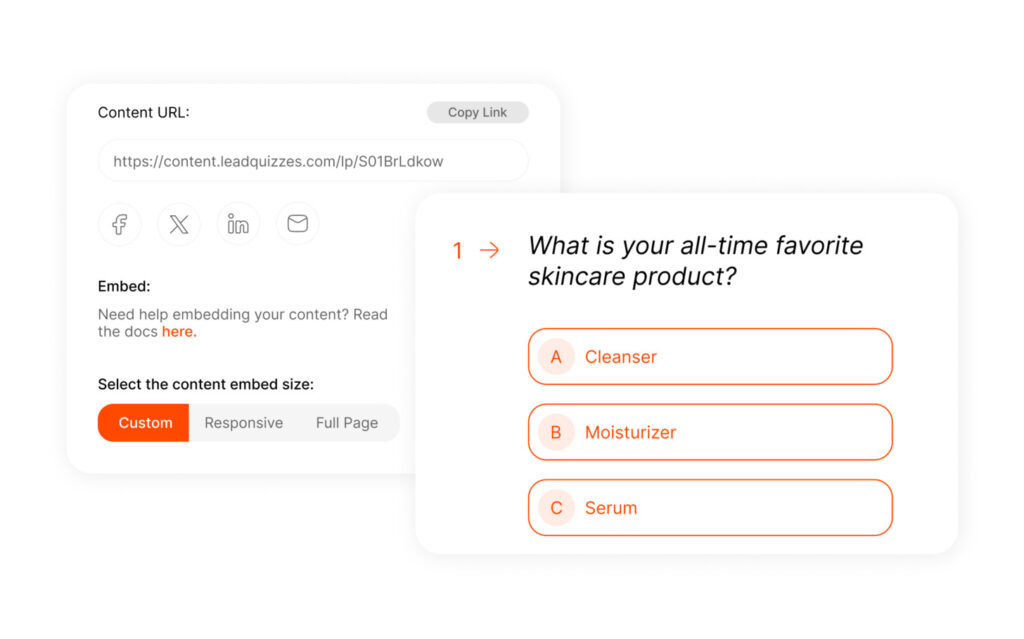Click the arrow next to question number 1
The height and width of the screenshot is (639, 1024).
point(487,251)
